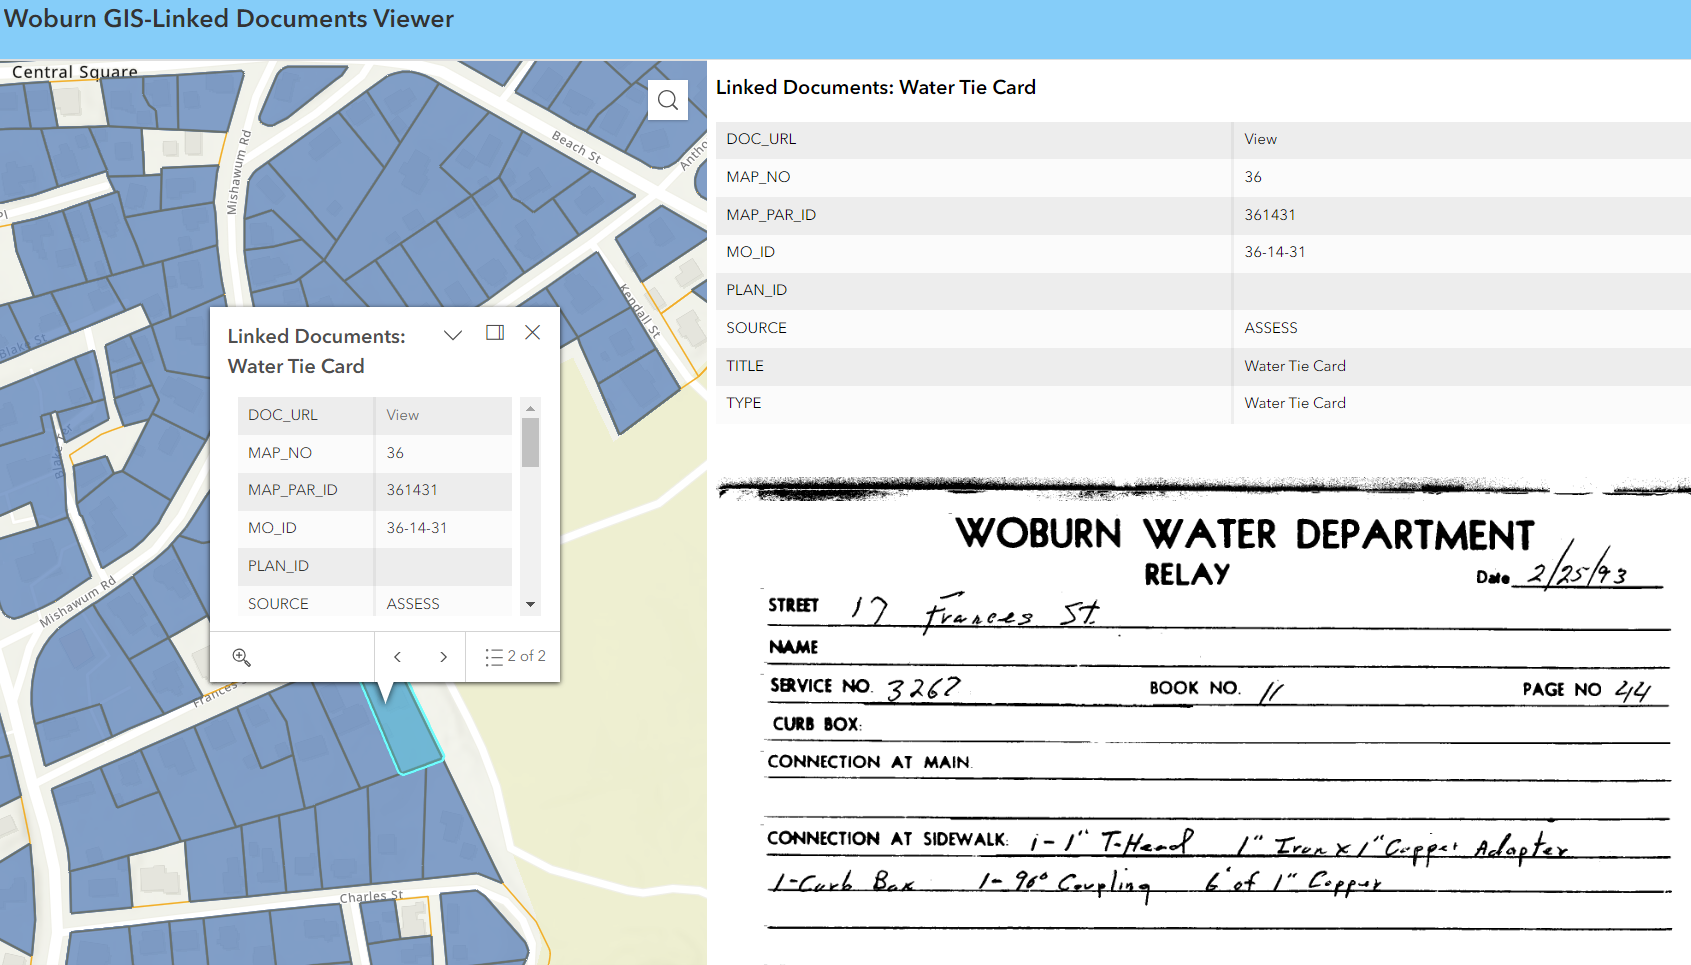Show the previous linked document record
Viewport: 1691px width, 965px height.
tap(397, 657)
